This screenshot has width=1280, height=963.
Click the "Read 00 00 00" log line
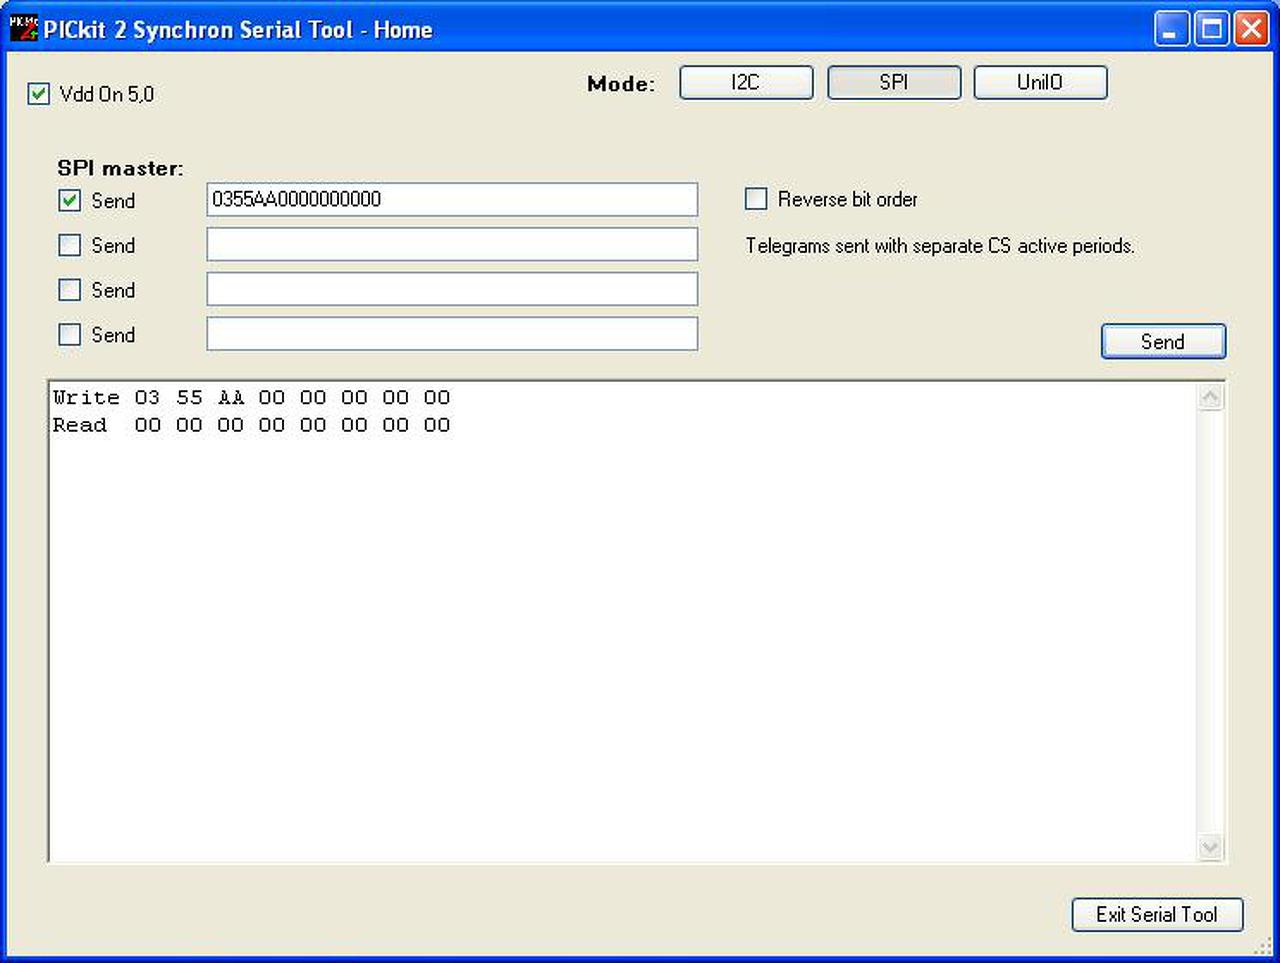251,425
